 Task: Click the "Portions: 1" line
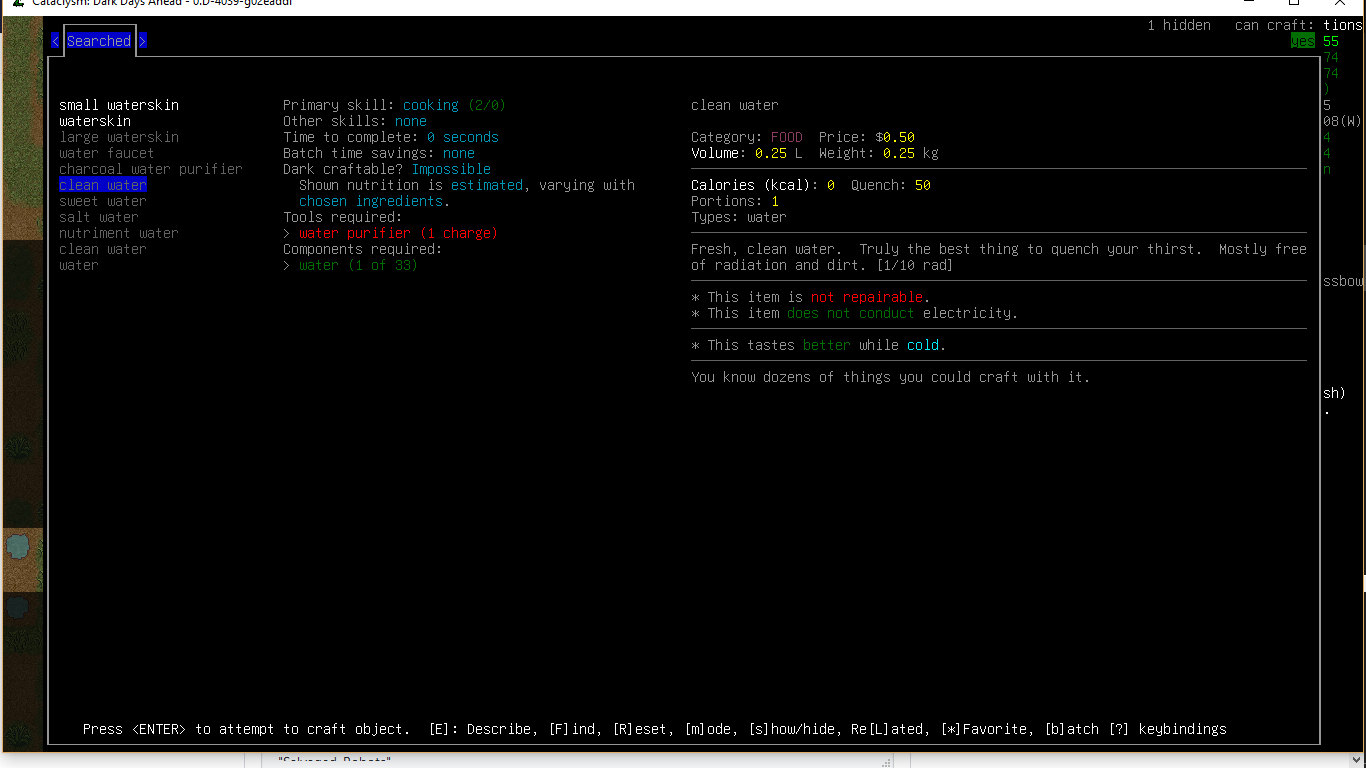click(x=735, y=201)
